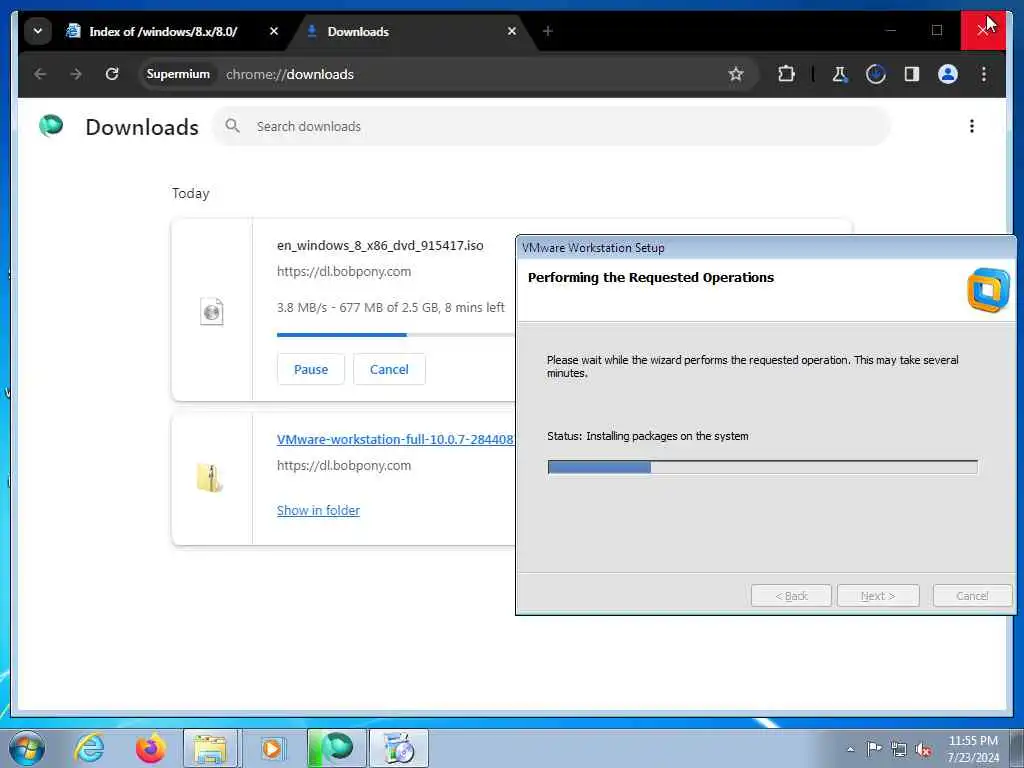This screenshot has width=1024, height=768.
Task: Launch Firefox from the taskbar
Action: (150, 748)
